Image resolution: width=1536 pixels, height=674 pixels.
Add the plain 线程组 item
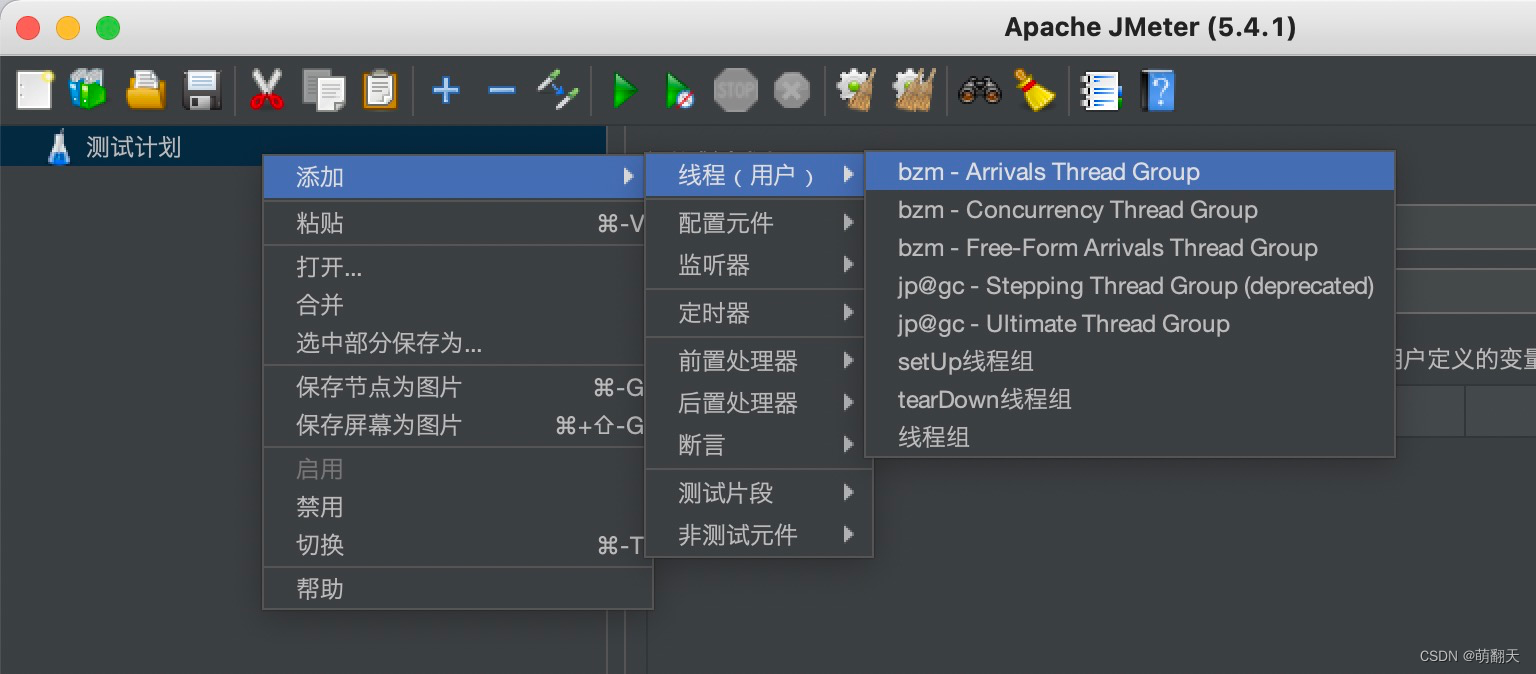point(1130,438)
